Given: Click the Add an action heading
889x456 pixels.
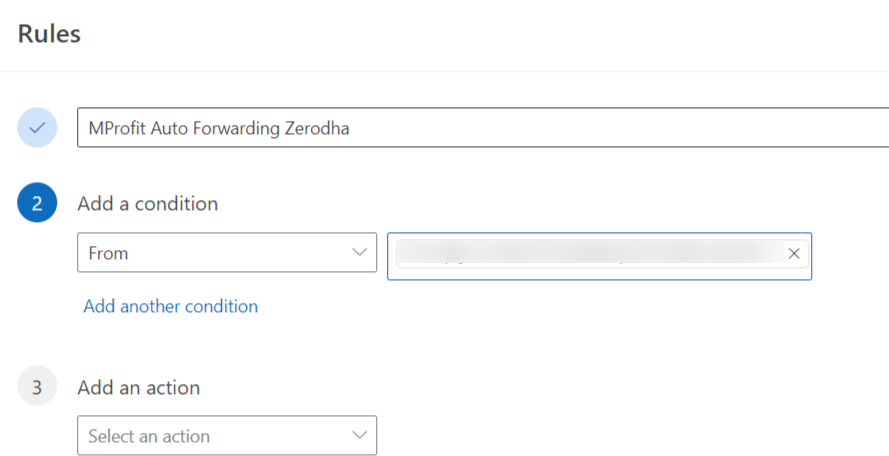Looking at the screenshot, I should pyautogui.click(x=139, y=387).
